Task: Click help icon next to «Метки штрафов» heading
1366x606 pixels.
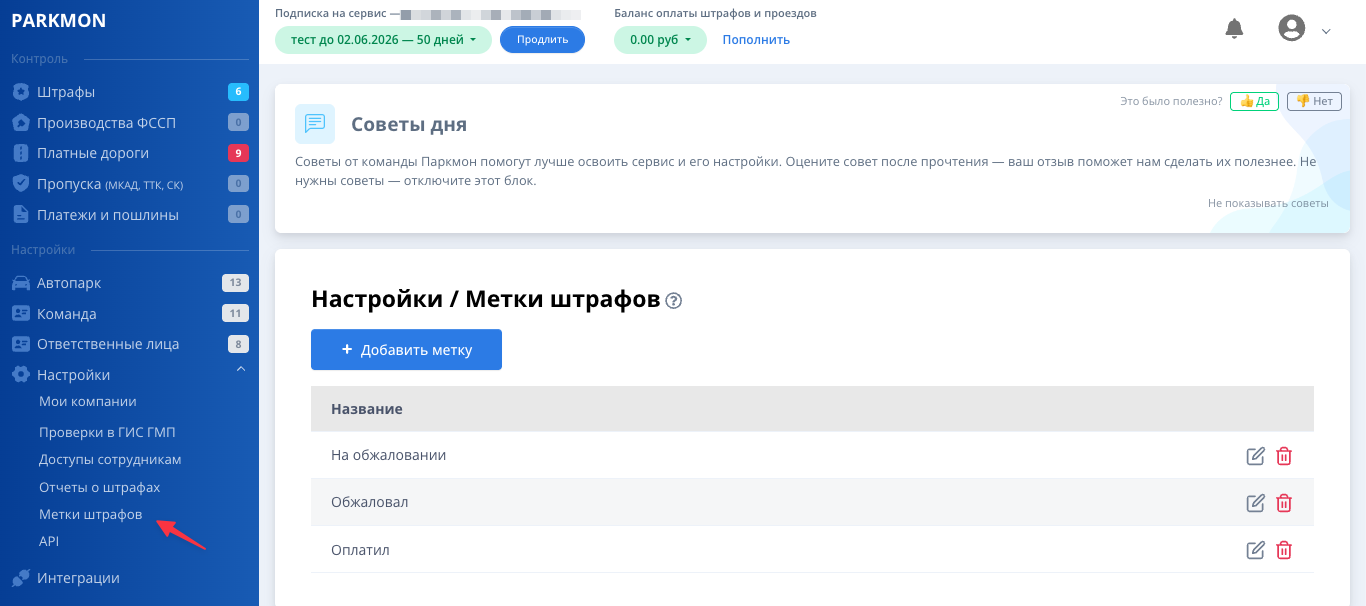Action: (673, 301)
